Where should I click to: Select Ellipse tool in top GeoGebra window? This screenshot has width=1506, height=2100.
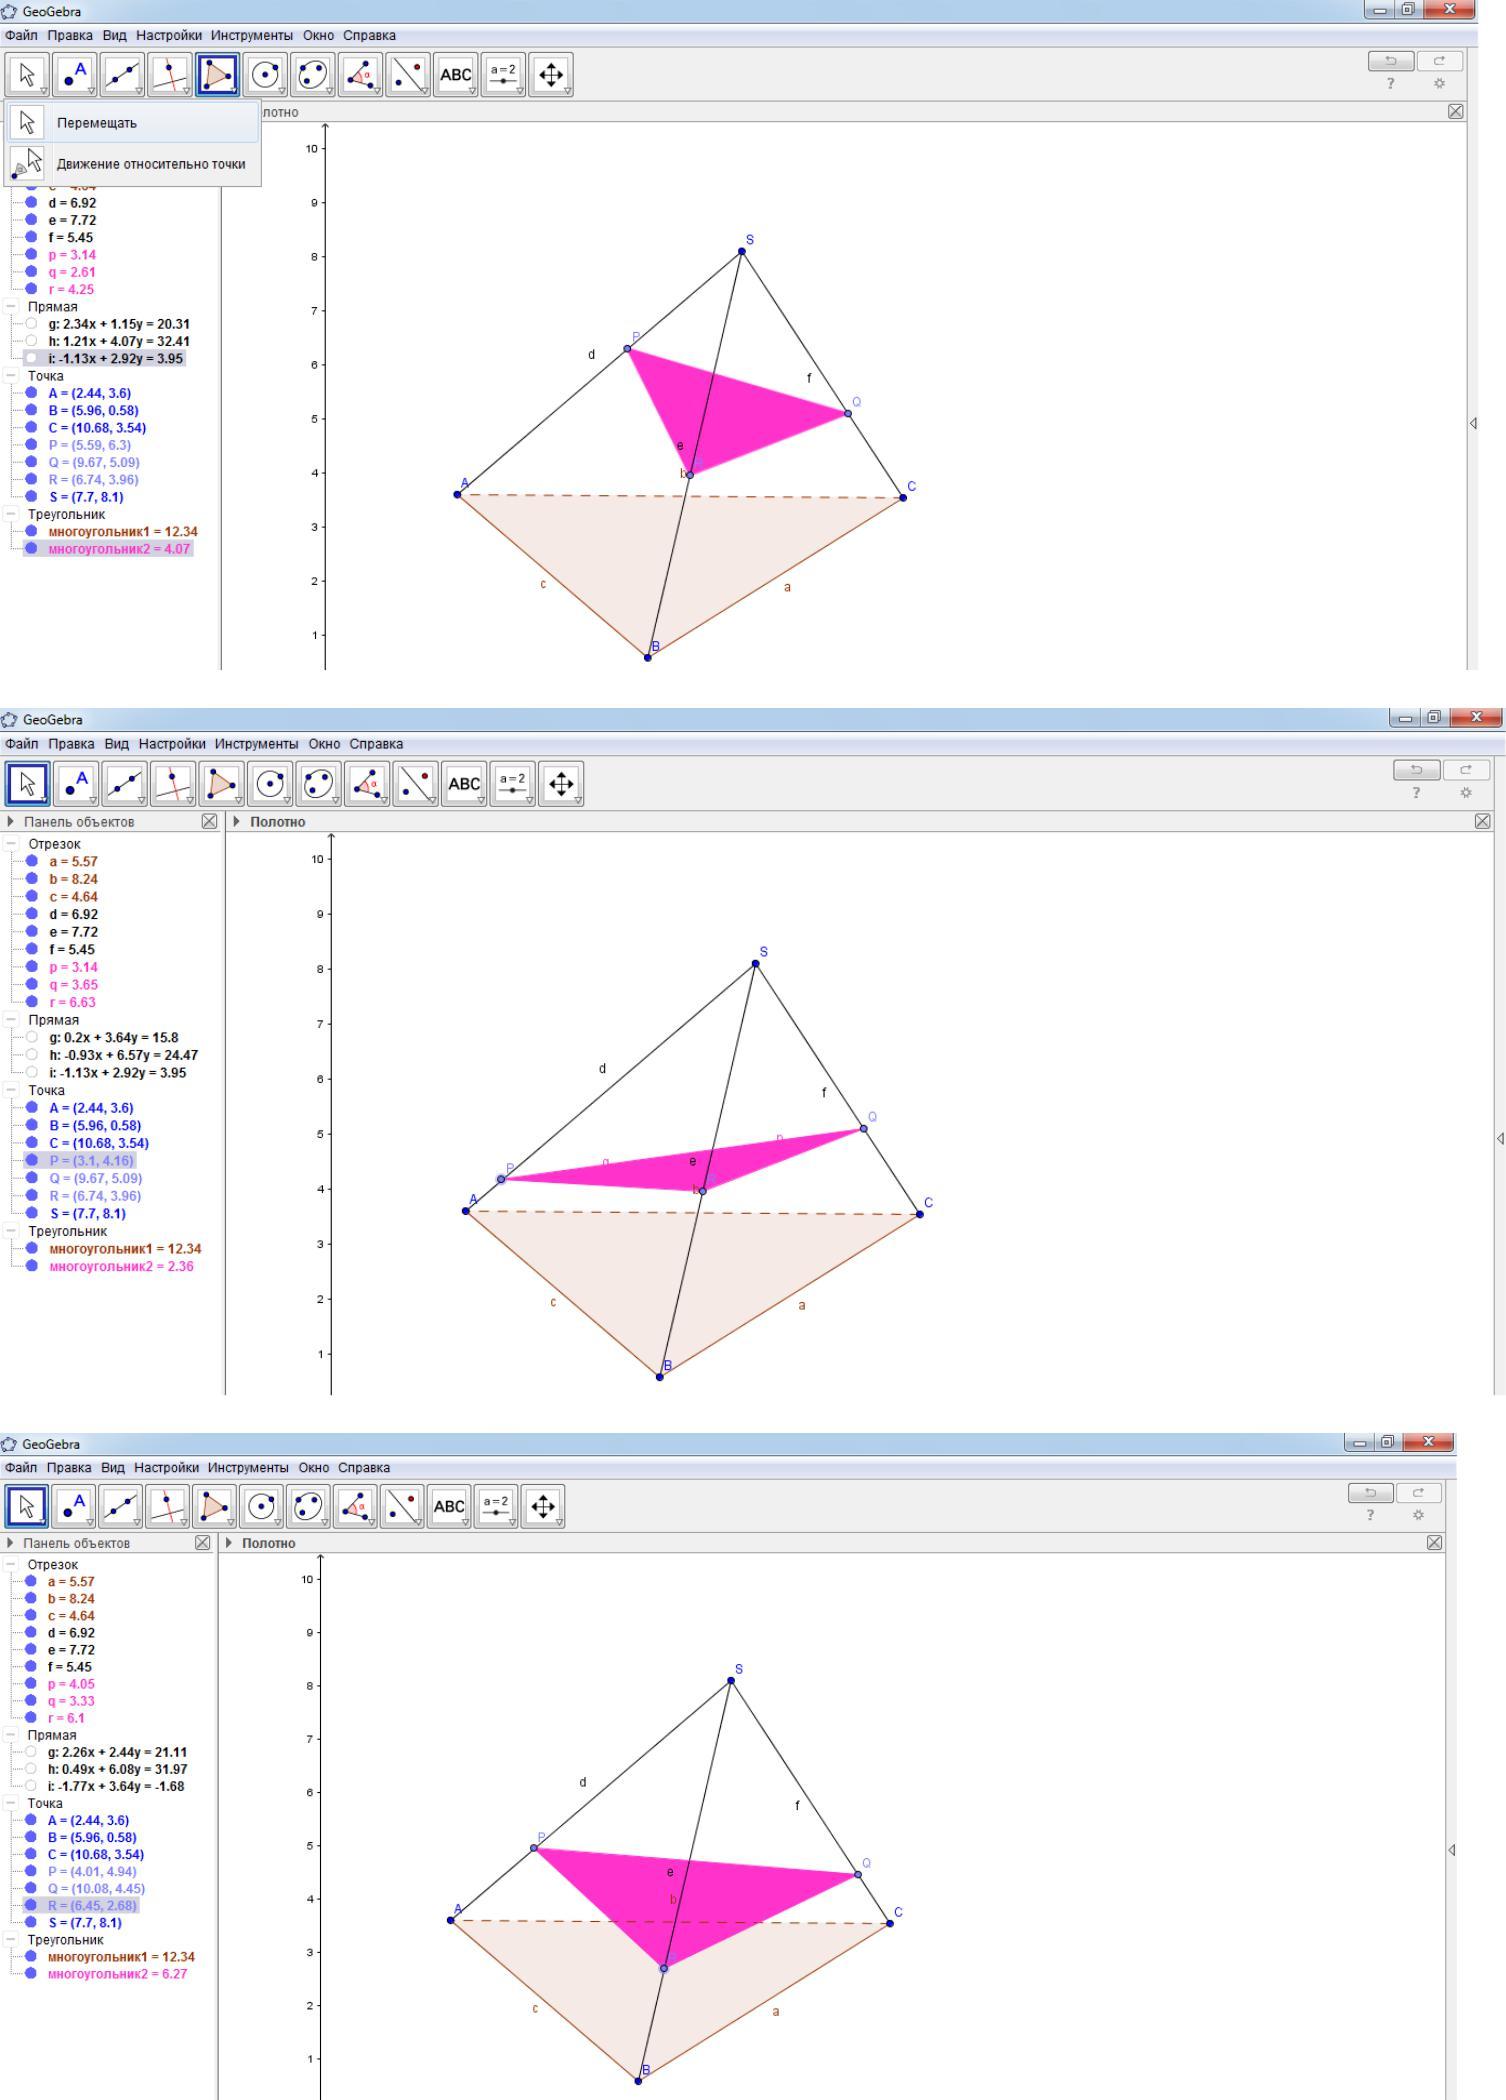click(x=313, y=75)
